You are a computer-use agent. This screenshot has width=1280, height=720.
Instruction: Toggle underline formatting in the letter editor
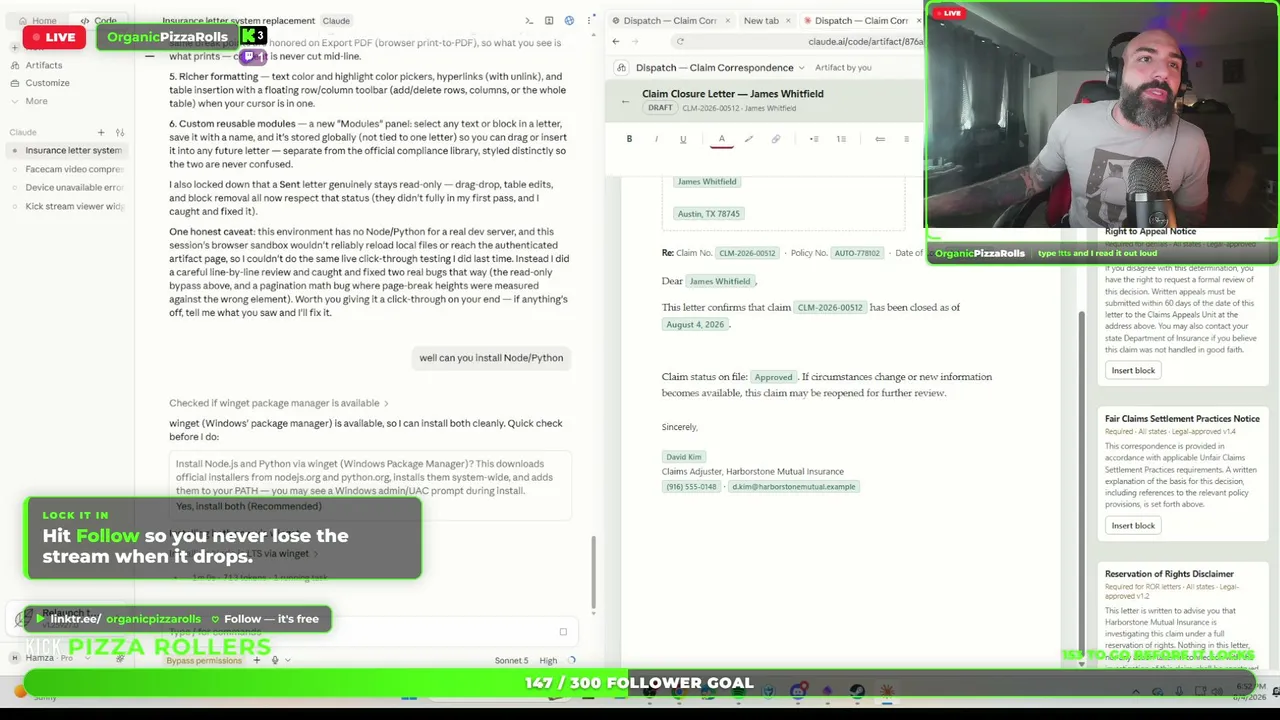(x=683, y=139)
